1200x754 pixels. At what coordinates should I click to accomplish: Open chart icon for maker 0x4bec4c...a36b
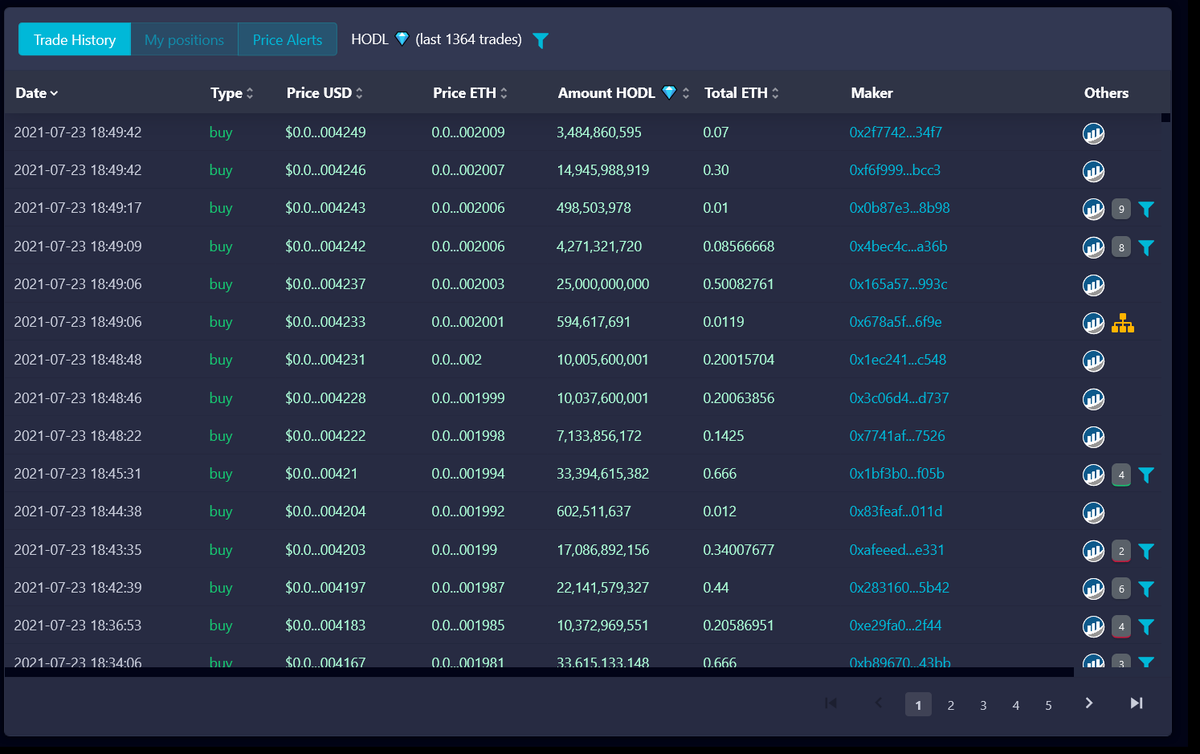1094,247
